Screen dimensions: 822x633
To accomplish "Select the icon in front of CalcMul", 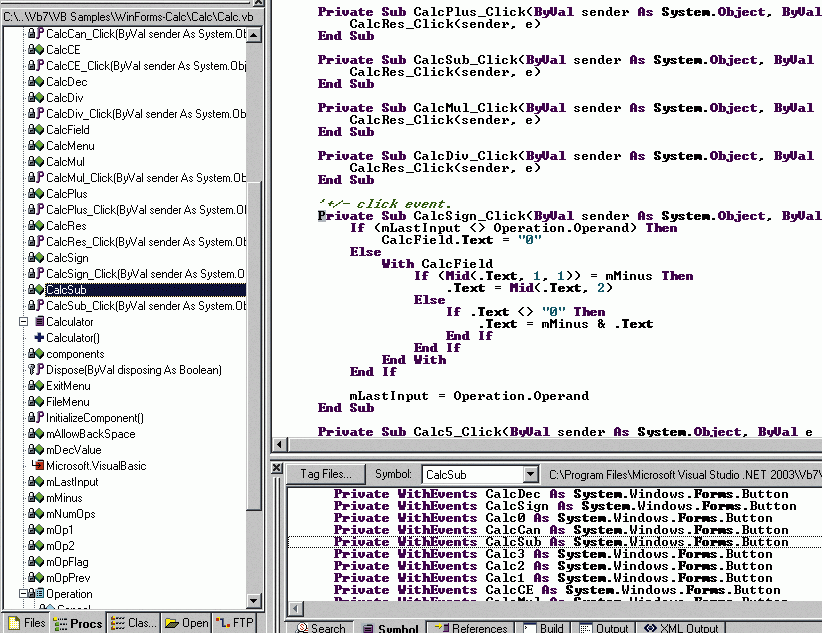I will click(x=36, y=162).
